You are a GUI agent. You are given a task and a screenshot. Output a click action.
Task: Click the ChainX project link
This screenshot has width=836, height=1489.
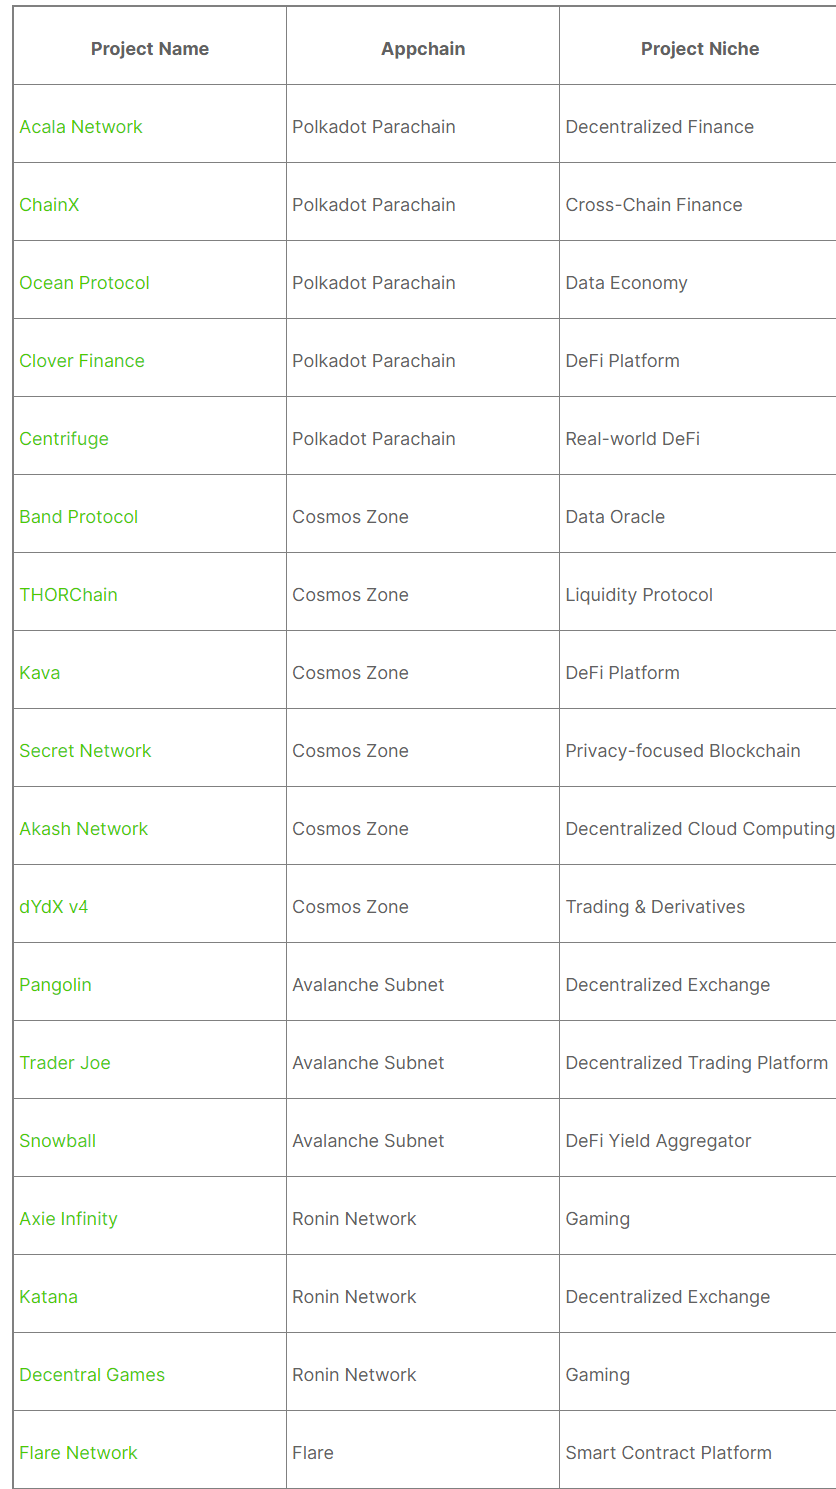[x=49, y=205]
